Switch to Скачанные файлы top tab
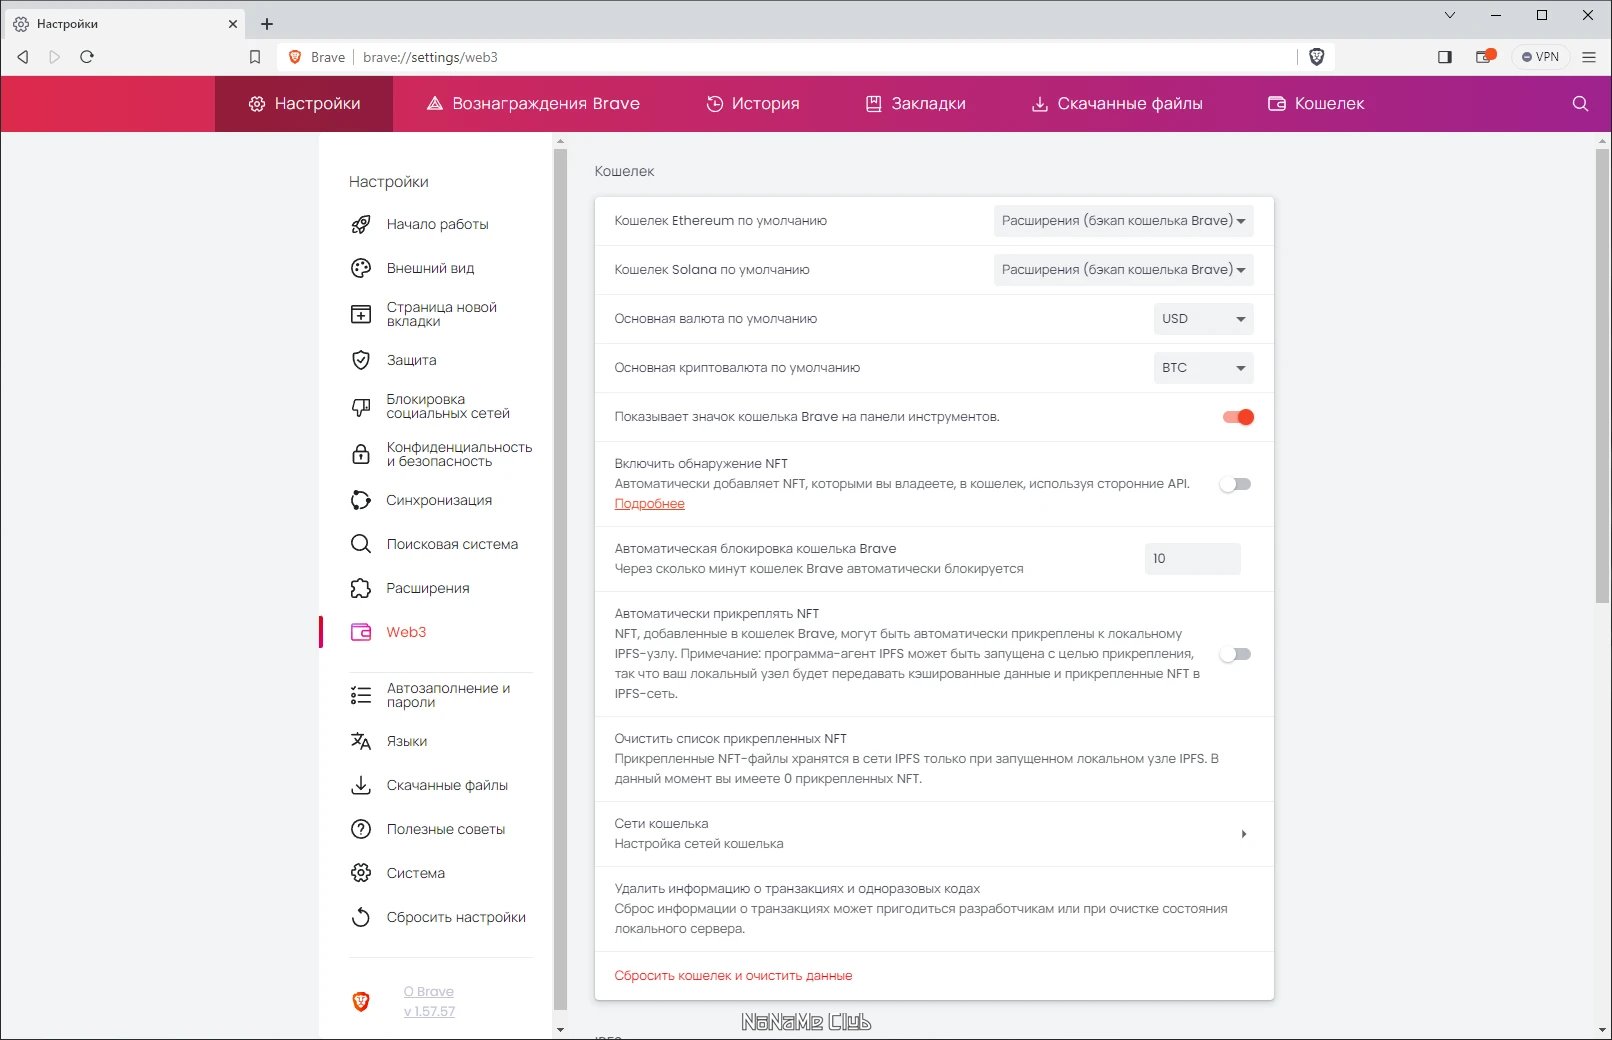Screen dimensions: 1612x1040 pyautogui.click(x=1117, y=104)
